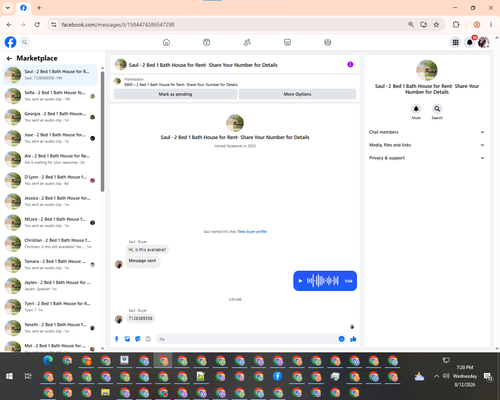Open the Christian conversation
Viewport: 500px width, 400px height.
(x=50, y=243)
